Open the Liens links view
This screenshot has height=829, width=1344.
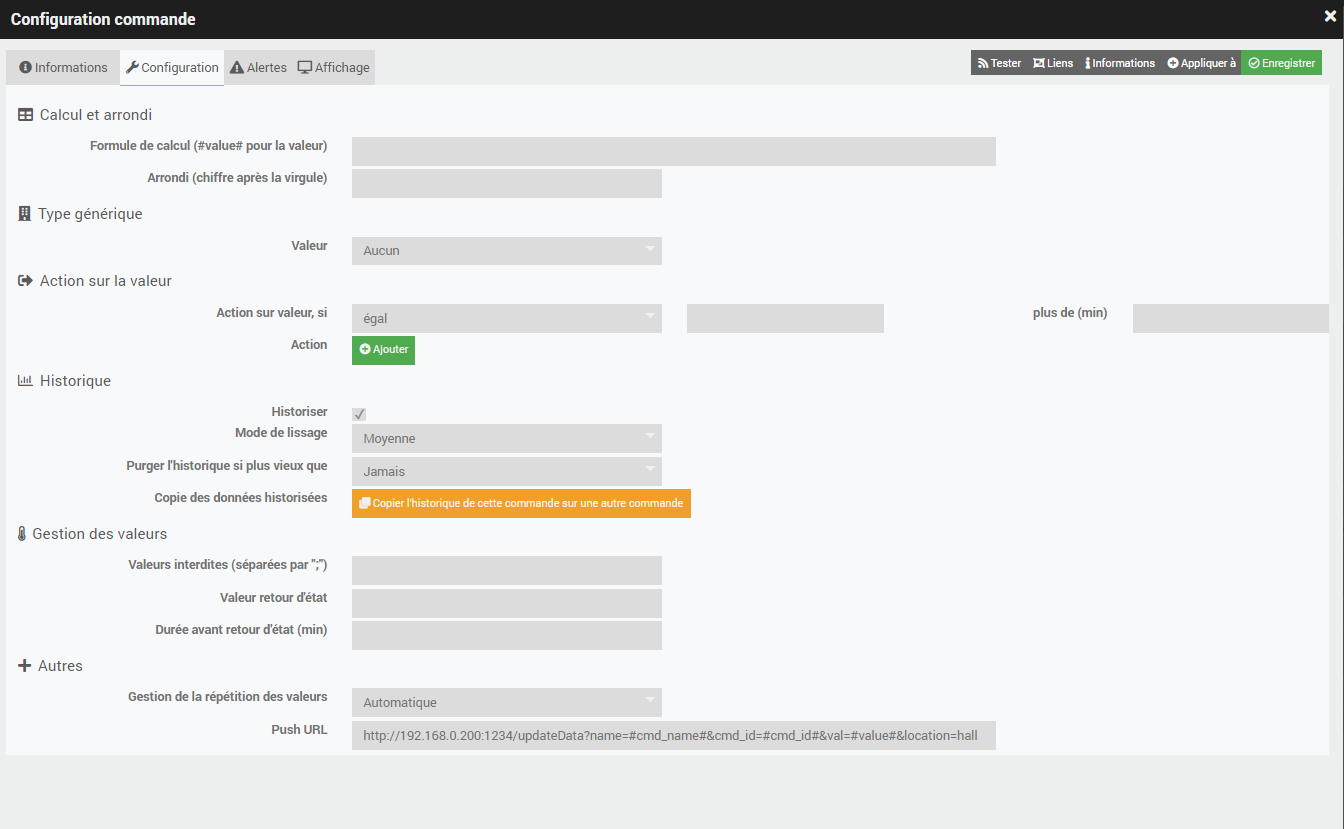1053,63
